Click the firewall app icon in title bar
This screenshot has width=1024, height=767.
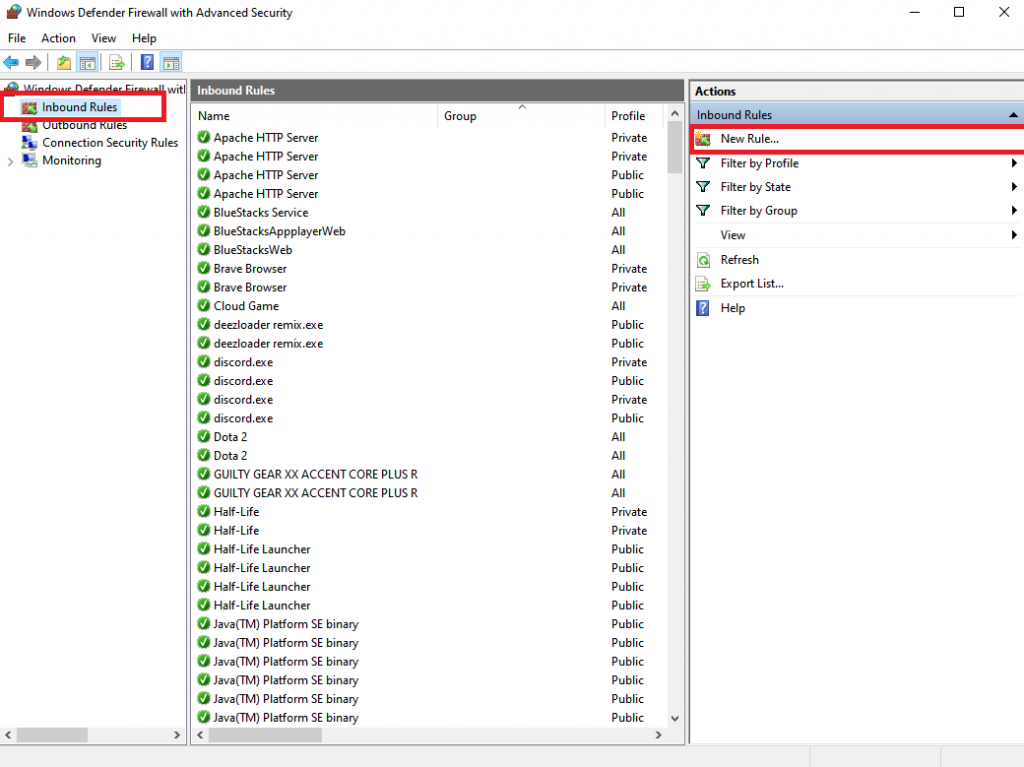(x=13, y=12)
